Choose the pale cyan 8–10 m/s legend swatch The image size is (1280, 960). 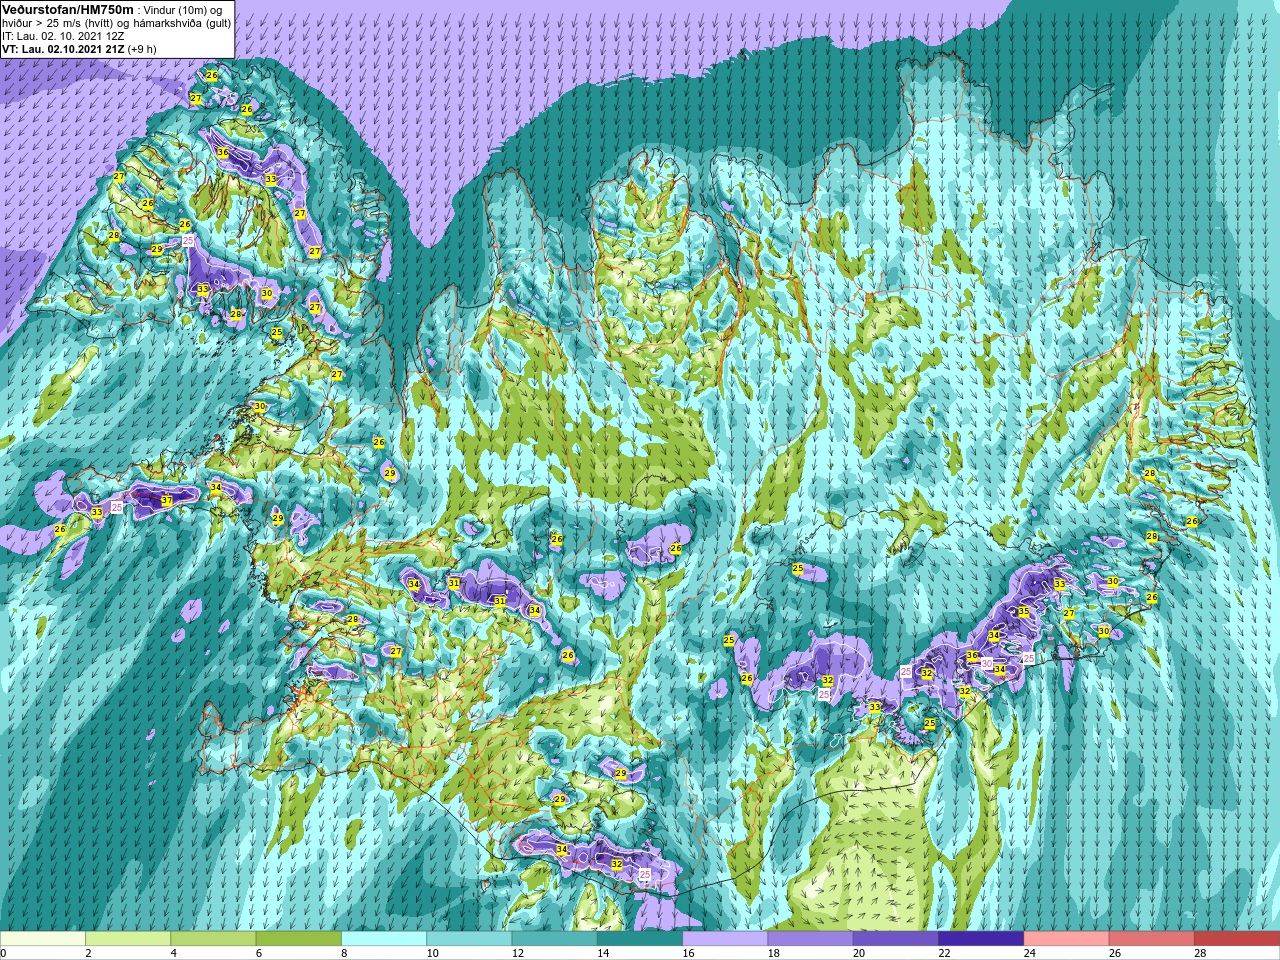(384, 939)
